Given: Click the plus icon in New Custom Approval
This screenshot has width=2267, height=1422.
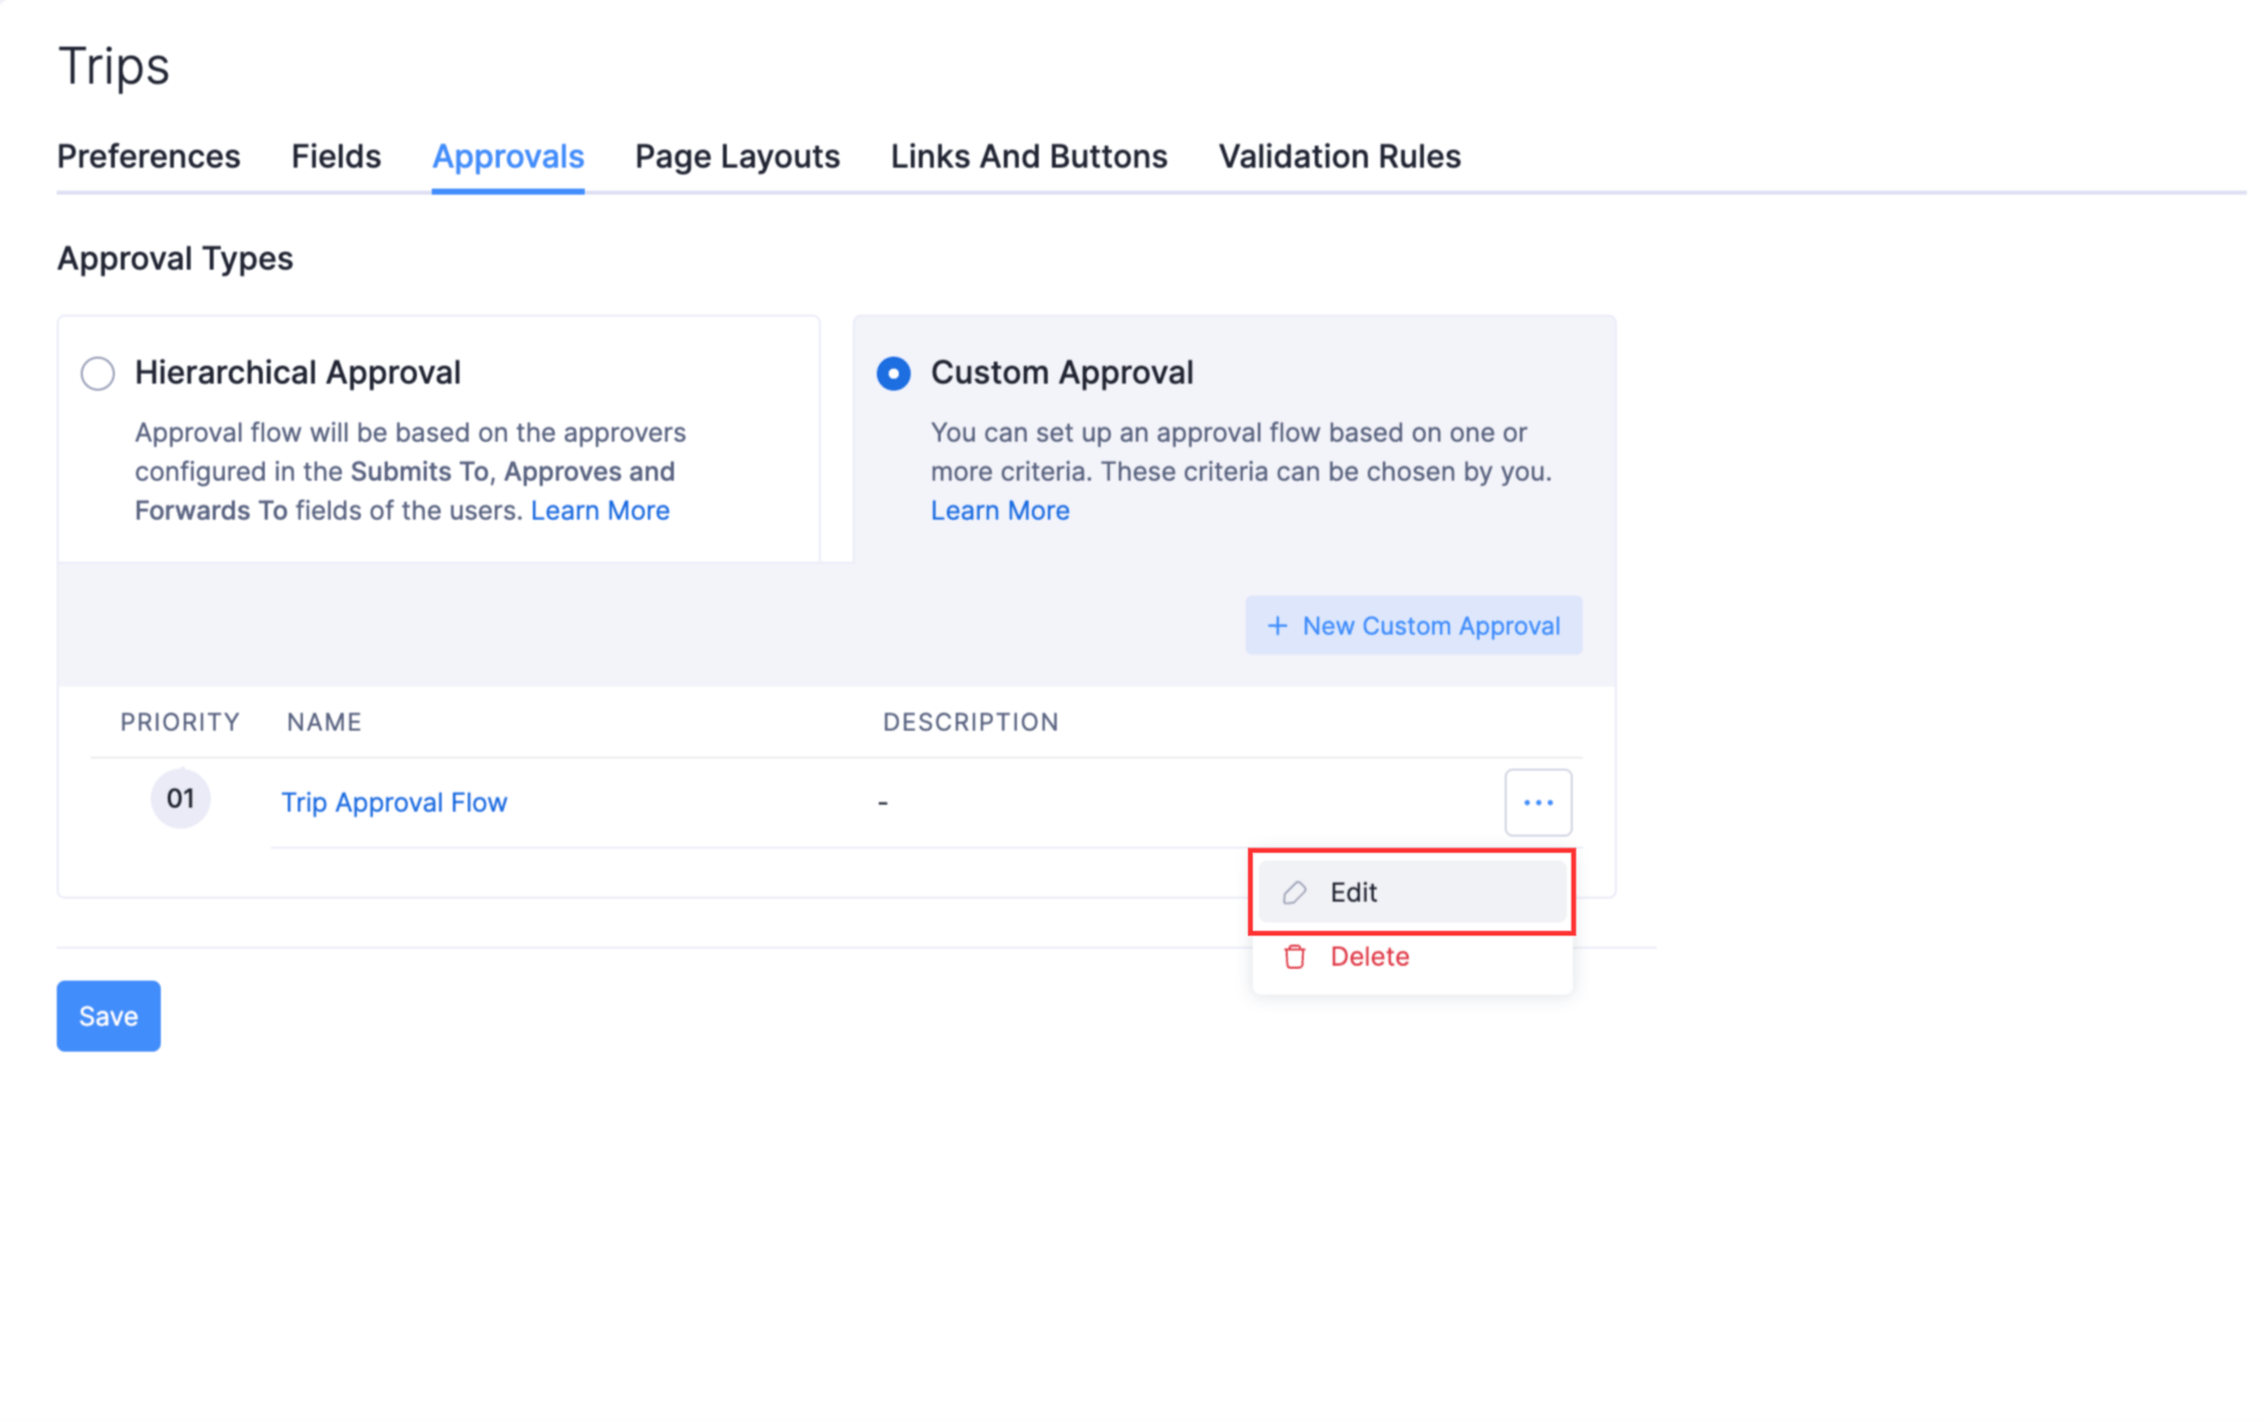Looking at the screenshot, I should 1276,626.
